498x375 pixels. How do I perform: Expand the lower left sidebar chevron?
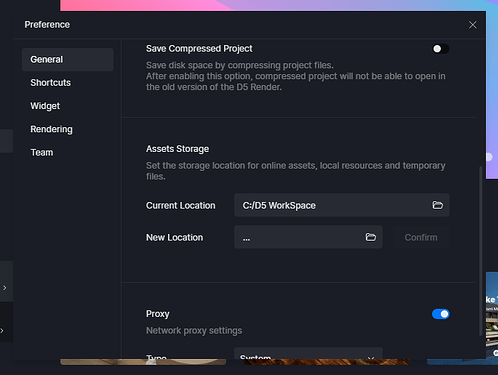click(x=2, y=331)
